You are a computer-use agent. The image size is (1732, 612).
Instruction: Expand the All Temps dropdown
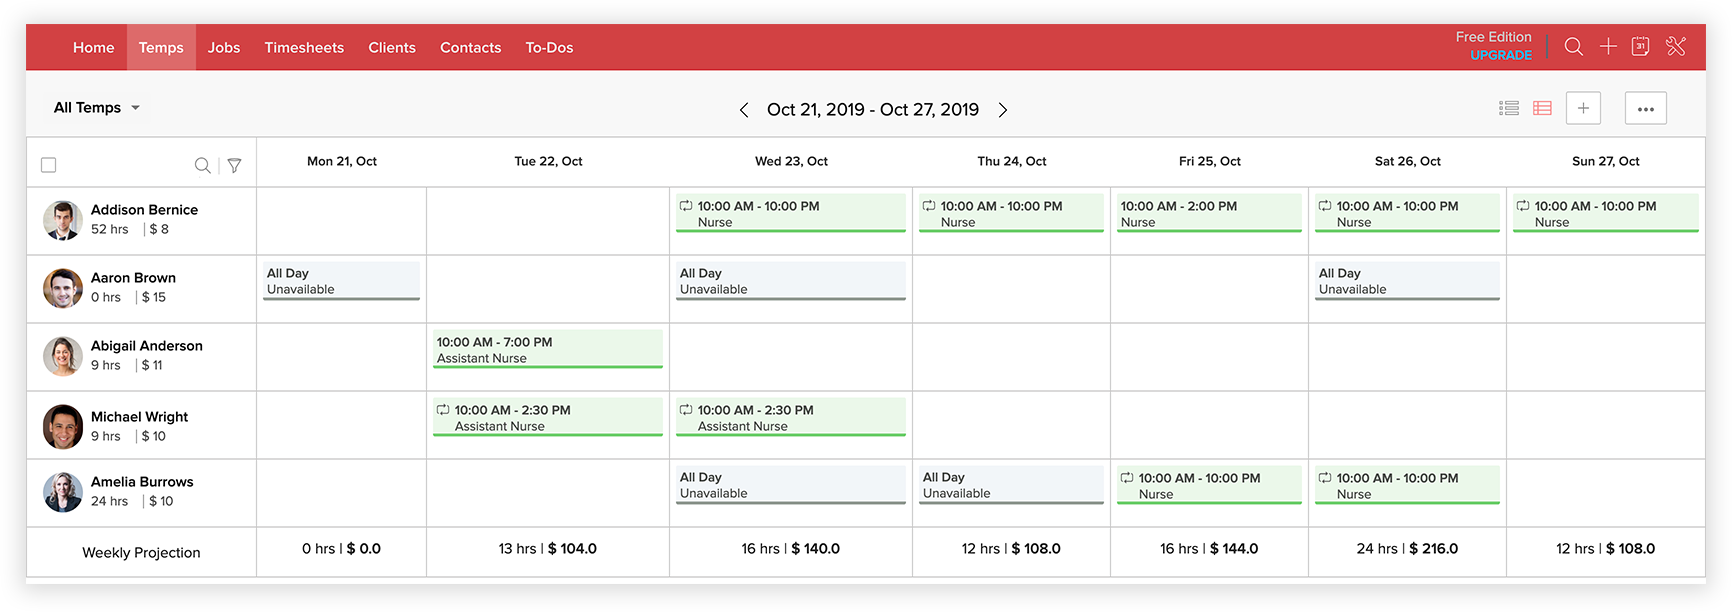(97, 108)
